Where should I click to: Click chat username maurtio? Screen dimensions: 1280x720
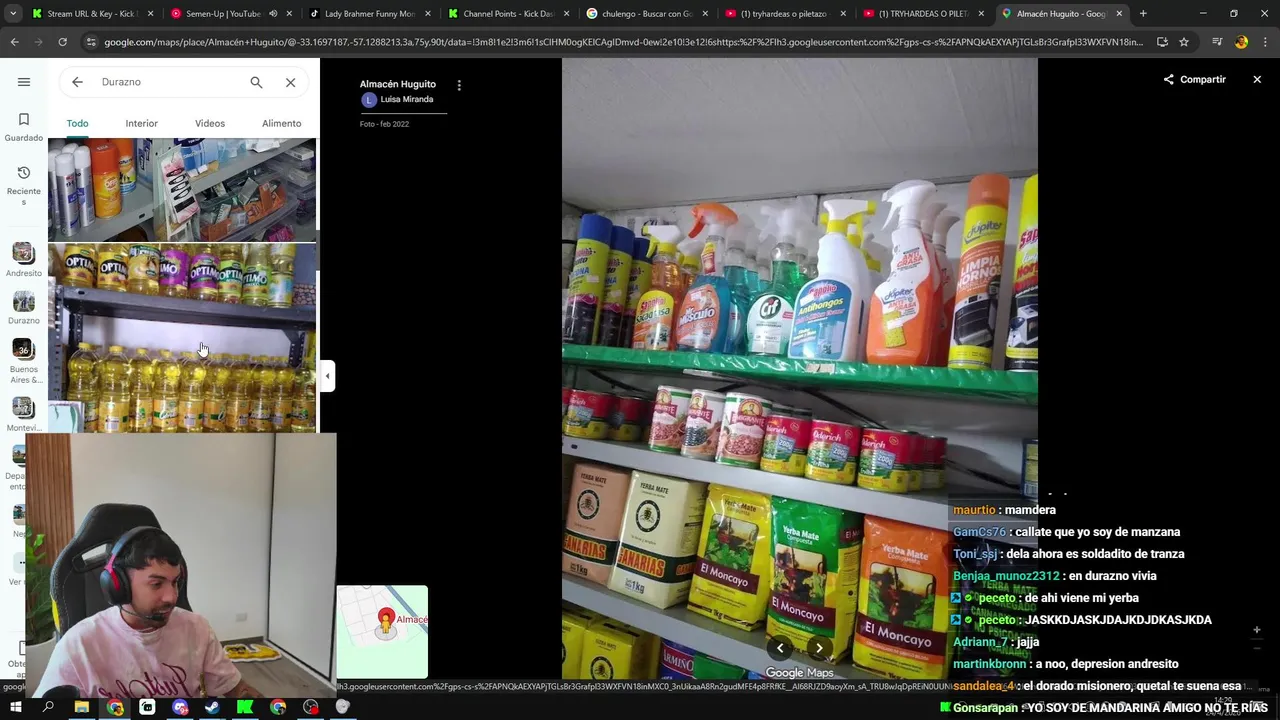pos(974,510)
